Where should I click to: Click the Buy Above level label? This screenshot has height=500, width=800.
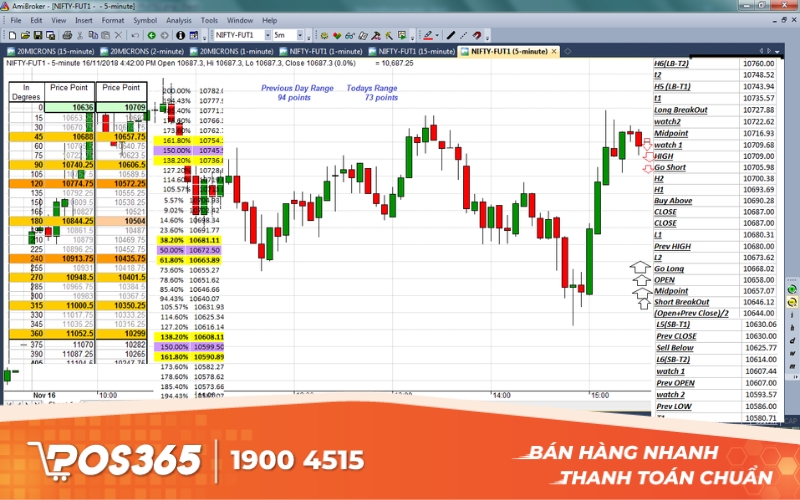(x=673, y=201)
